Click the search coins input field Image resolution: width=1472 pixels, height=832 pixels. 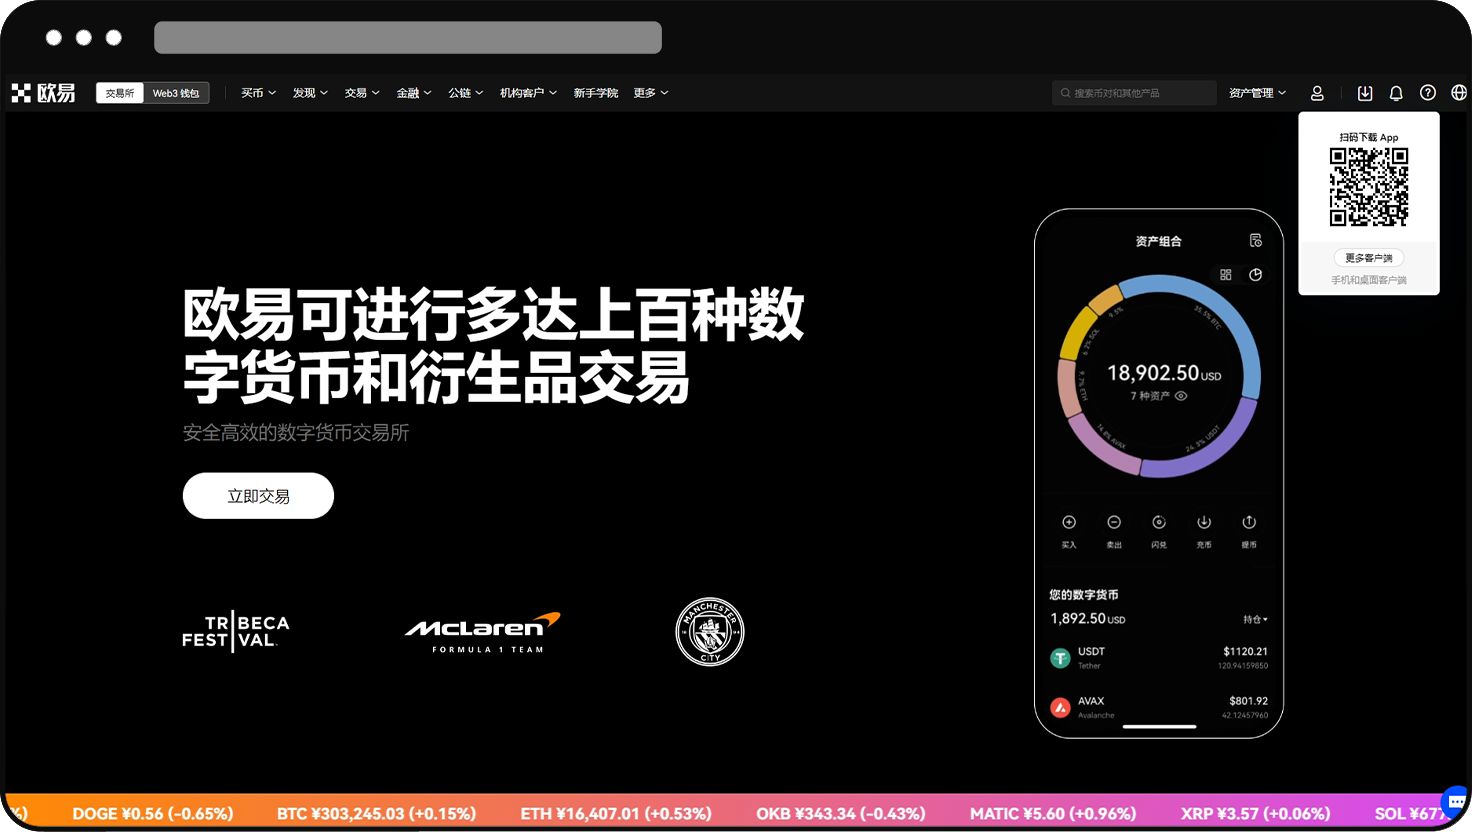[1135, 93]
